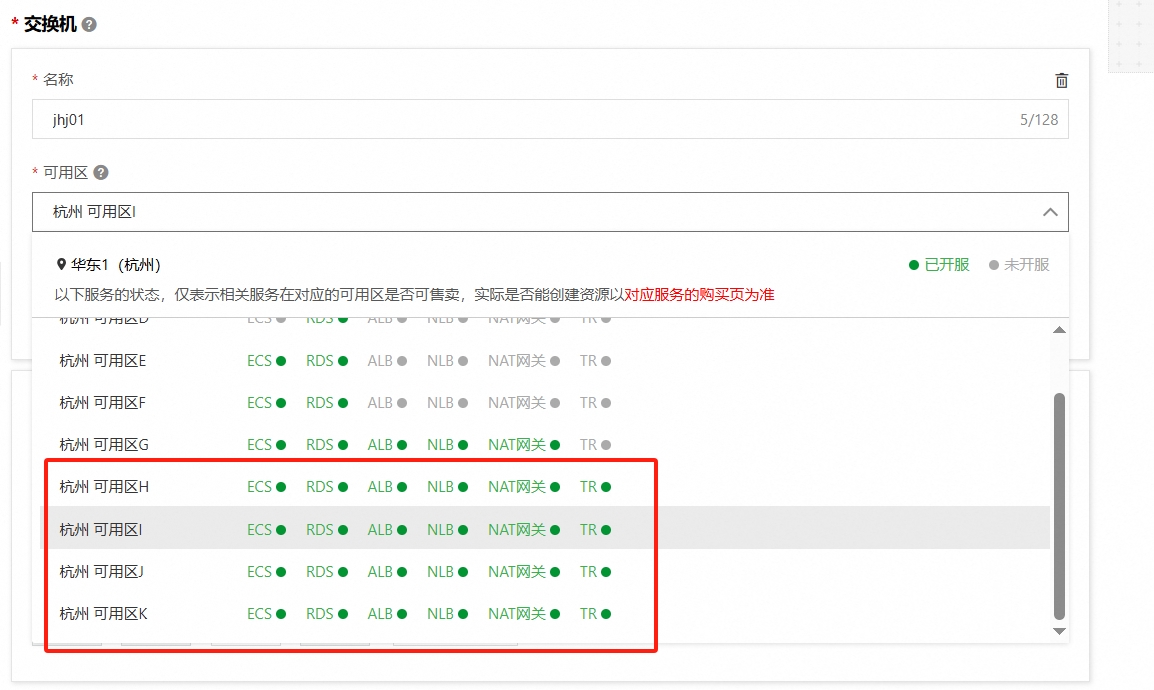Pick 杭州 可用区K zone option
The width and height of the screenshot is (1154, 690).
[104, 614]
